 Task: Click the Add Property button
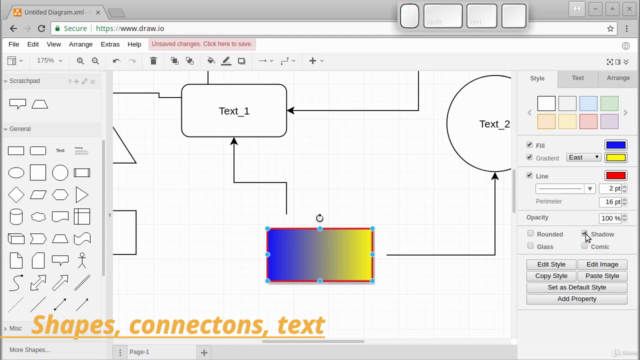click(577, 299)
